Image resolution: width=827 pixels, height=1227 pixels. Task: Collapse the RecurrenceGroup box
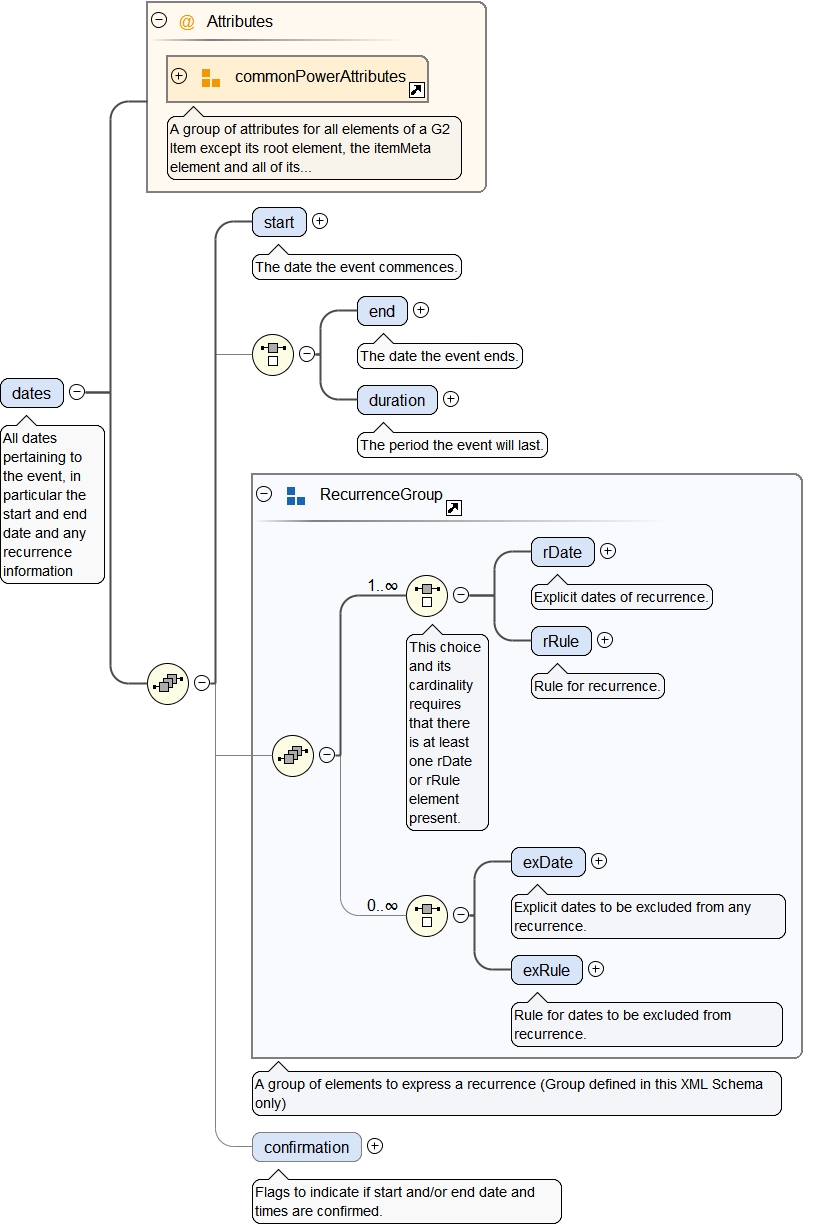click(264, 494)
